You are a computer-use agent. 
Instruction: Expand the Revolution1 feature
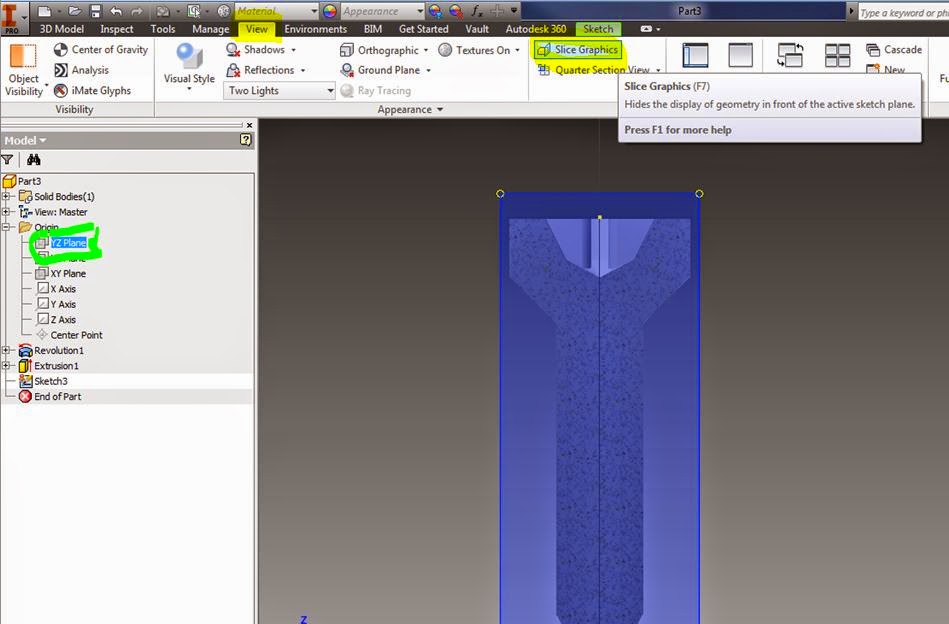coord(6,350)
